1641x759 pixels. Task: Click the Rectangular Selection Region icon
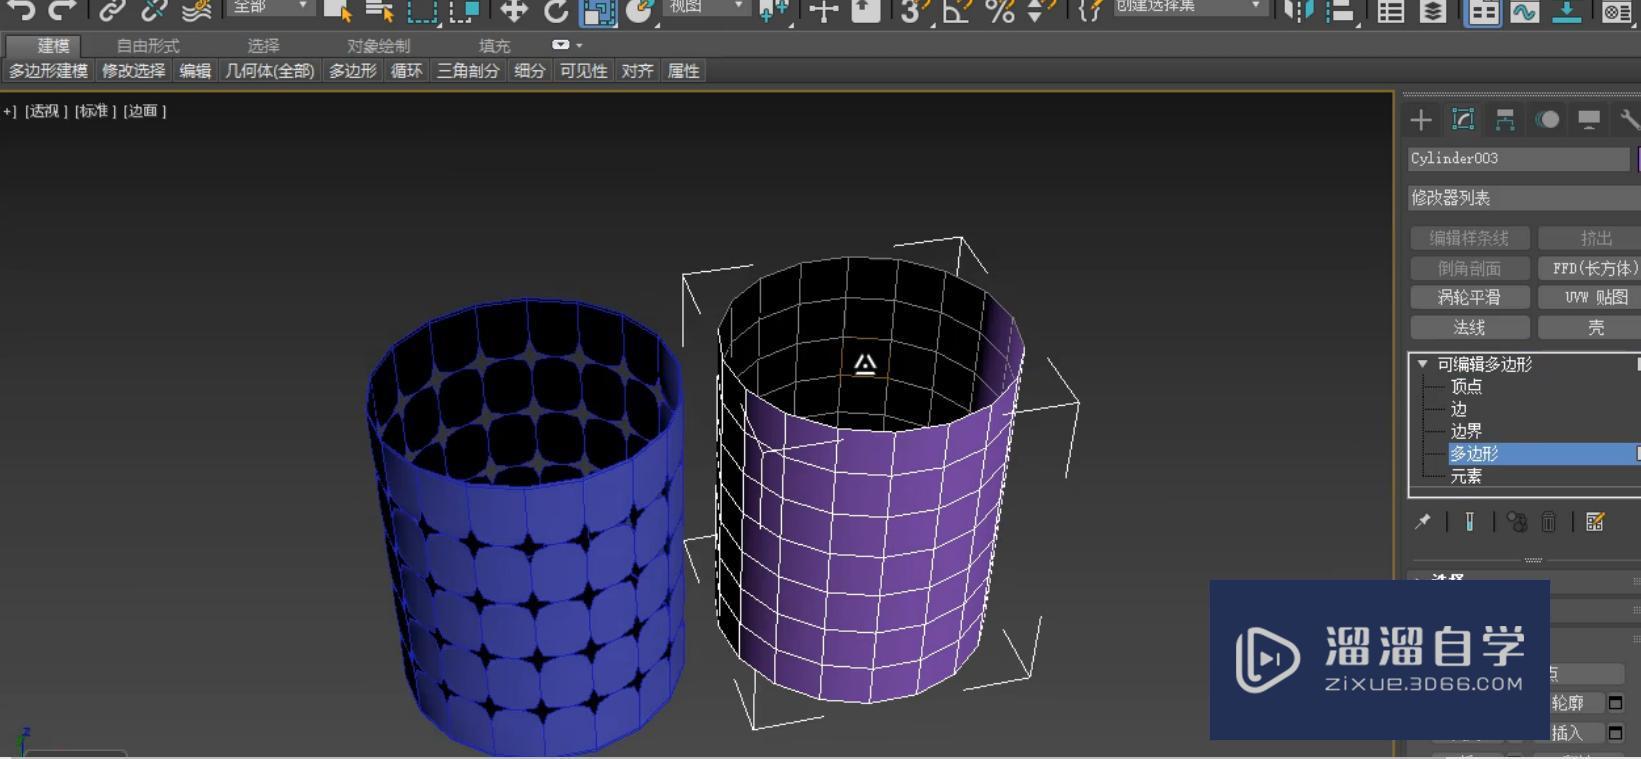point(422,10)
